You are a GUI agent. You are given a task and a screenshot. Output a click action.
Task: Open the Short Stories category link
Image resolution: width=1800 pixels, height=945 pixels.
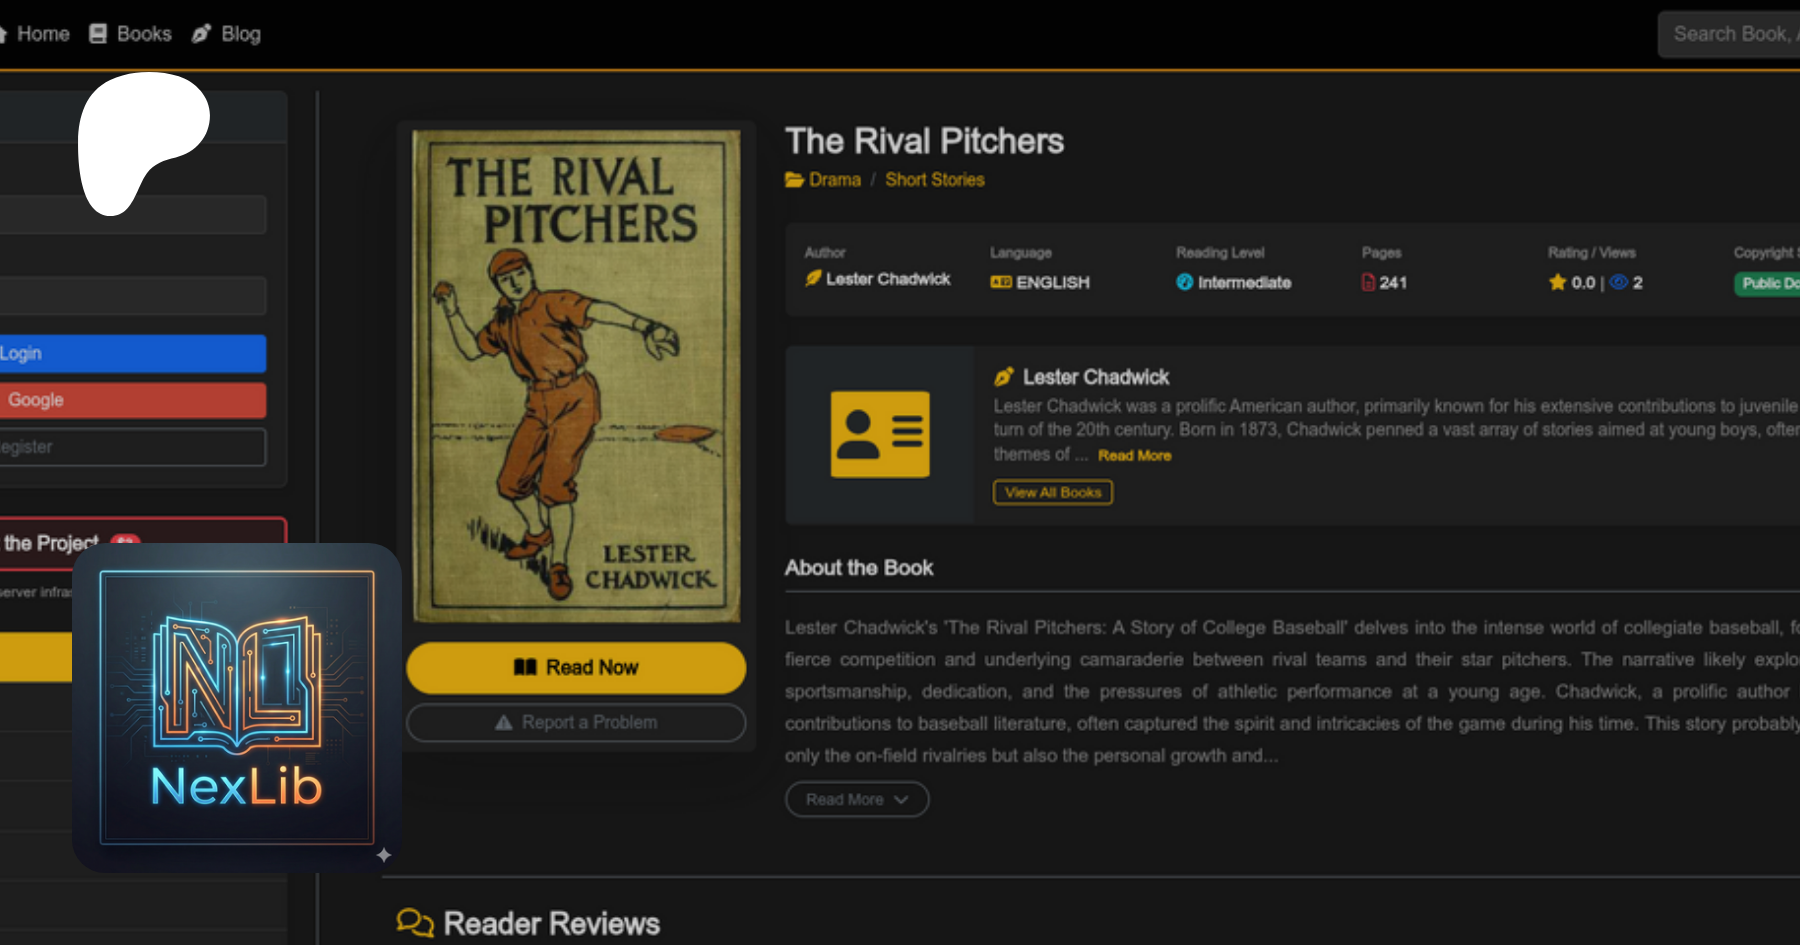(935, 180)
